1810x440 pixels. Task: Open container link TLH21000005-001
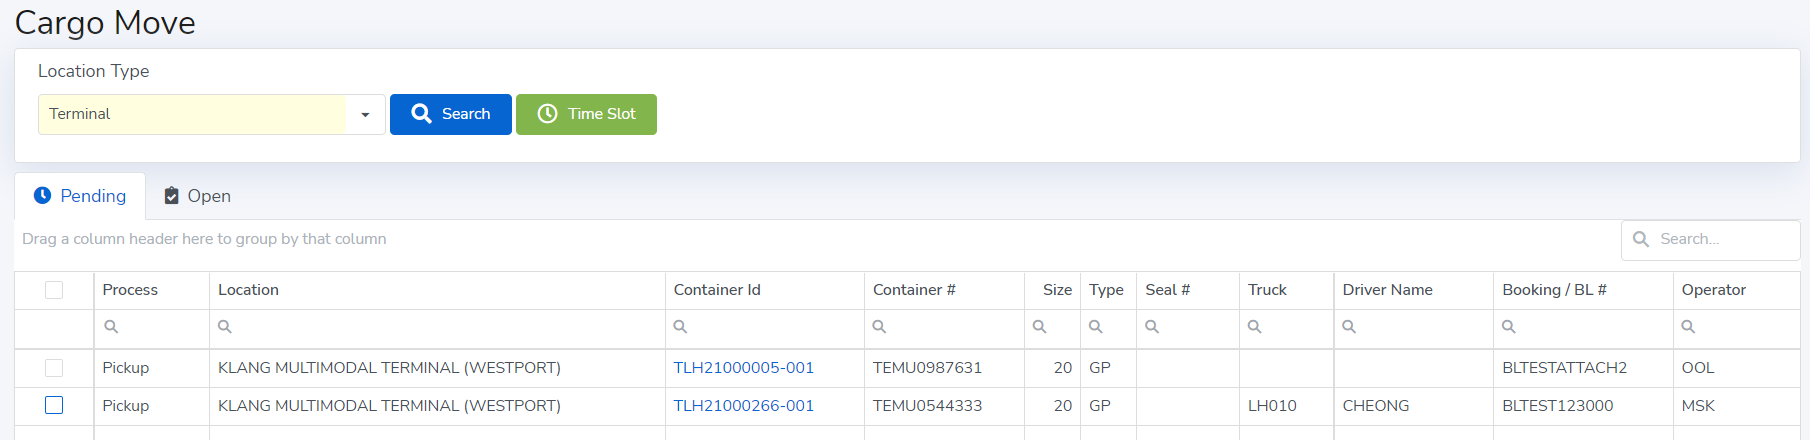point(743,368)
